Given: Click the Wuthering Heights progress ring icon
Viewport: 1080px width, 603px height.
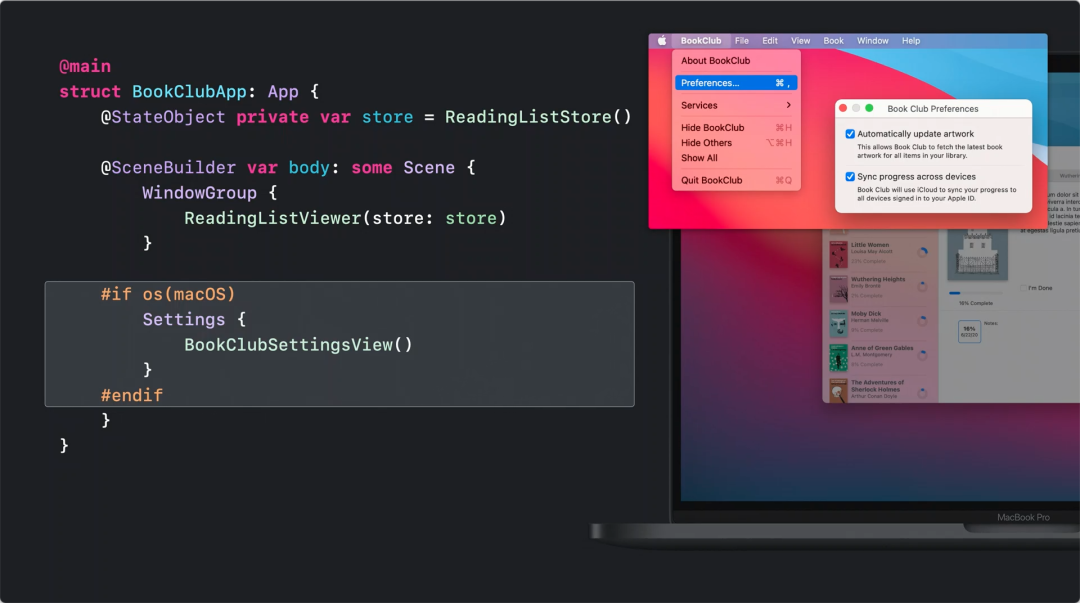Looking at the screenshot, I should pos(922,286).
